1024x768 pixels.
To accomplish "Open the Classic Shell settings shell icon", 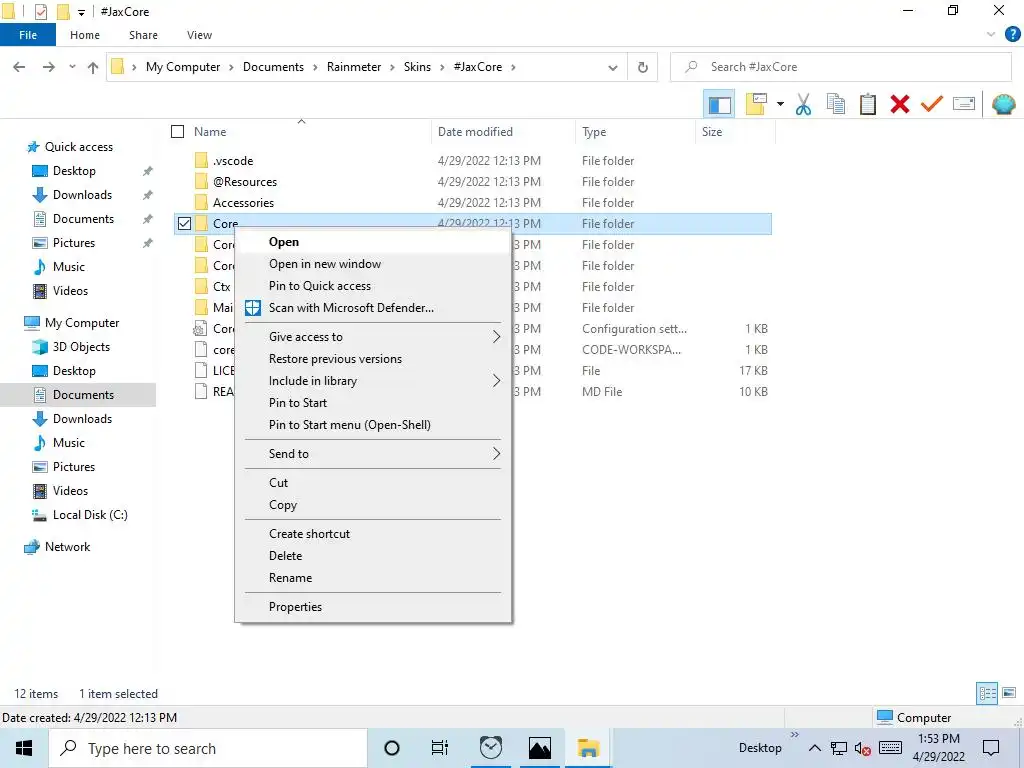I will tap(1003, 104).
